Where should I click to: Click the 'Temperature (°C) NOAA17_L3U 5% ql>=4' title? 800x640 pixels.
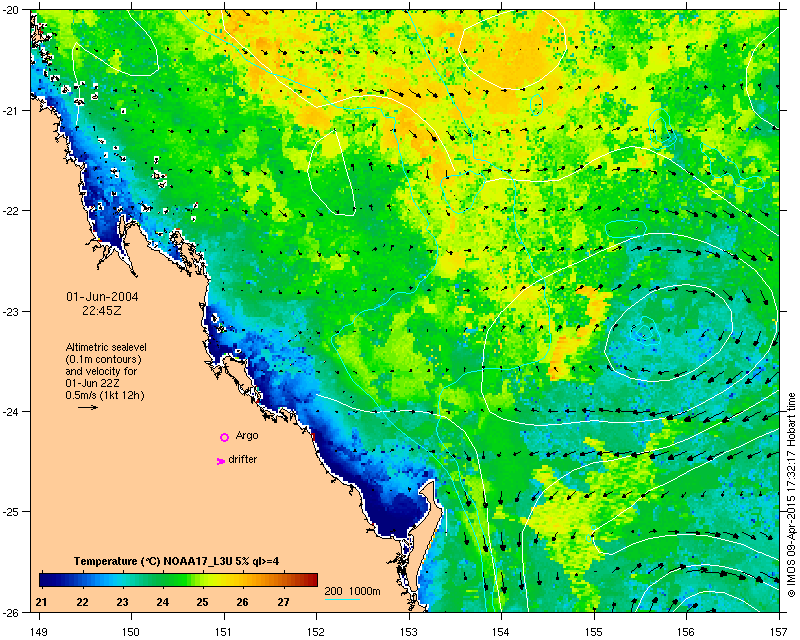(x=177, y=561)
